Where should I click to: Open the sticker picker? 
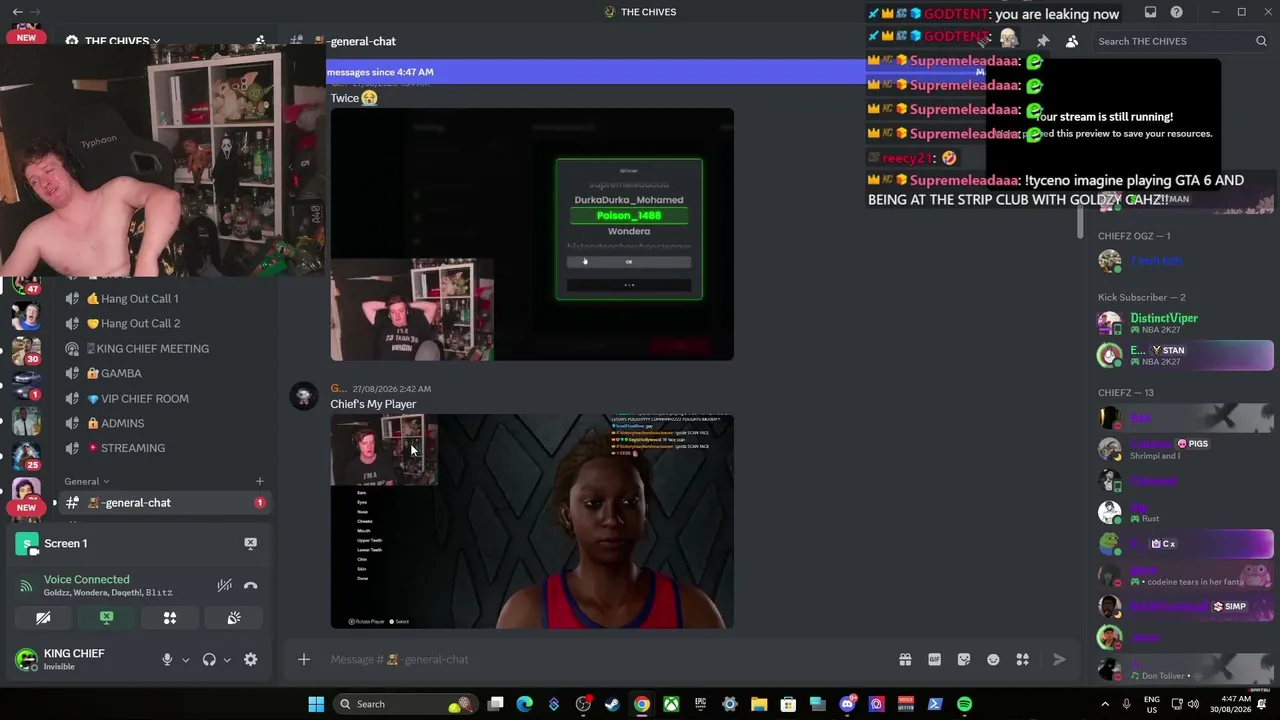pyautogui.click(x=964, y=659)
